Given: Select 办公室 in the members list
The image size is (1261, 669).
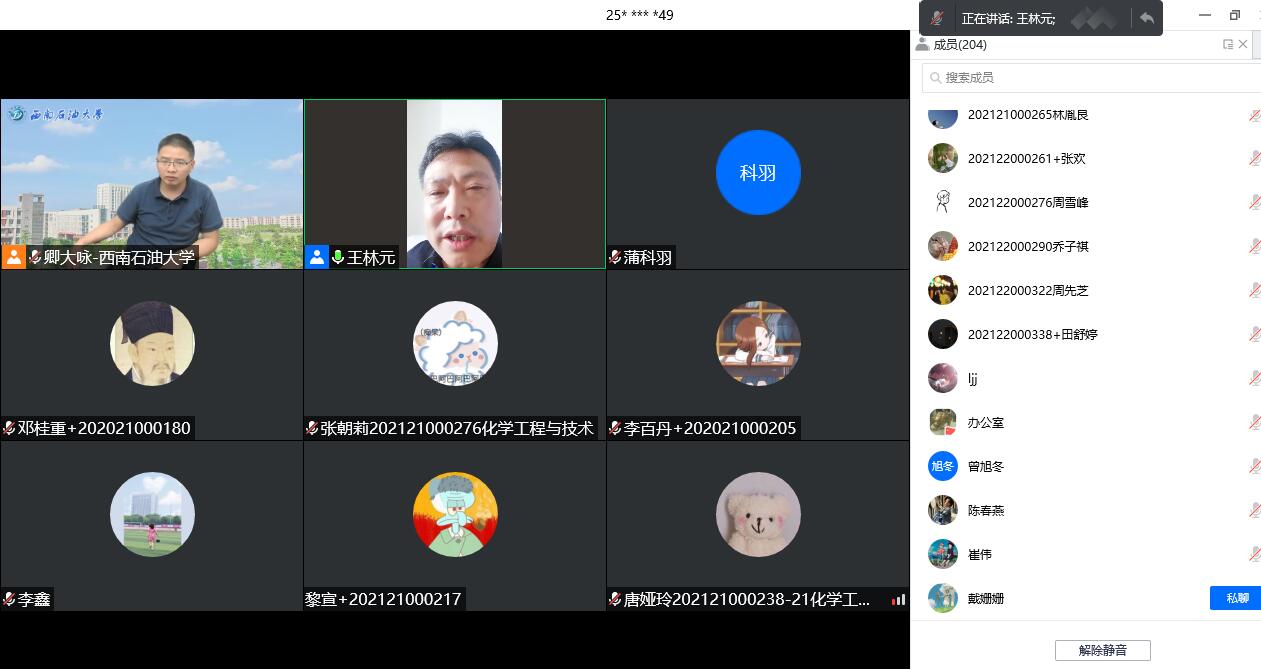Looking at the screenshot, I should point(985,422).
